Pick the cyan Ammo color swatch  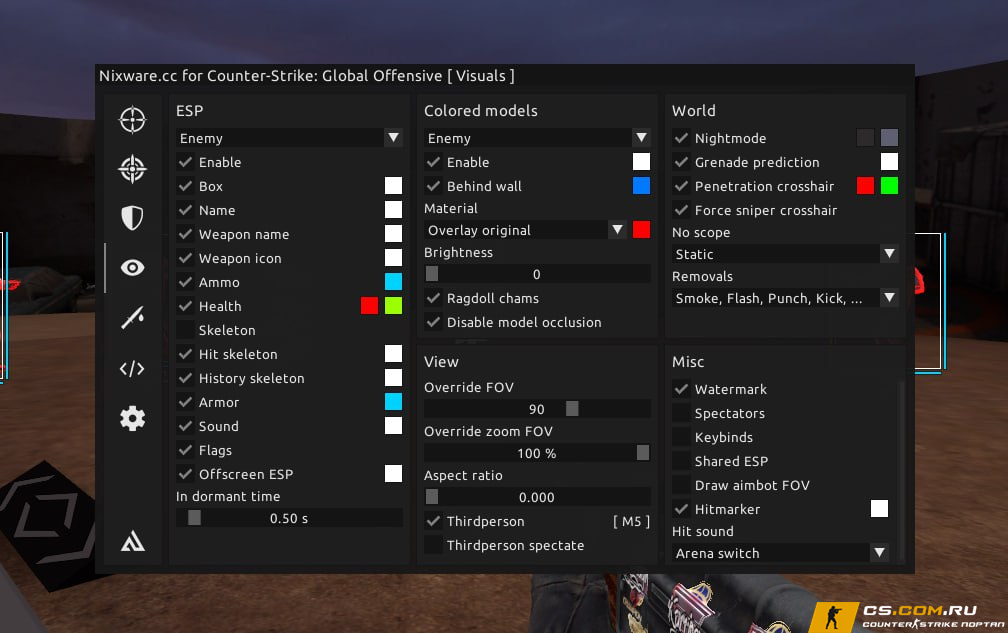pos(393,281)
